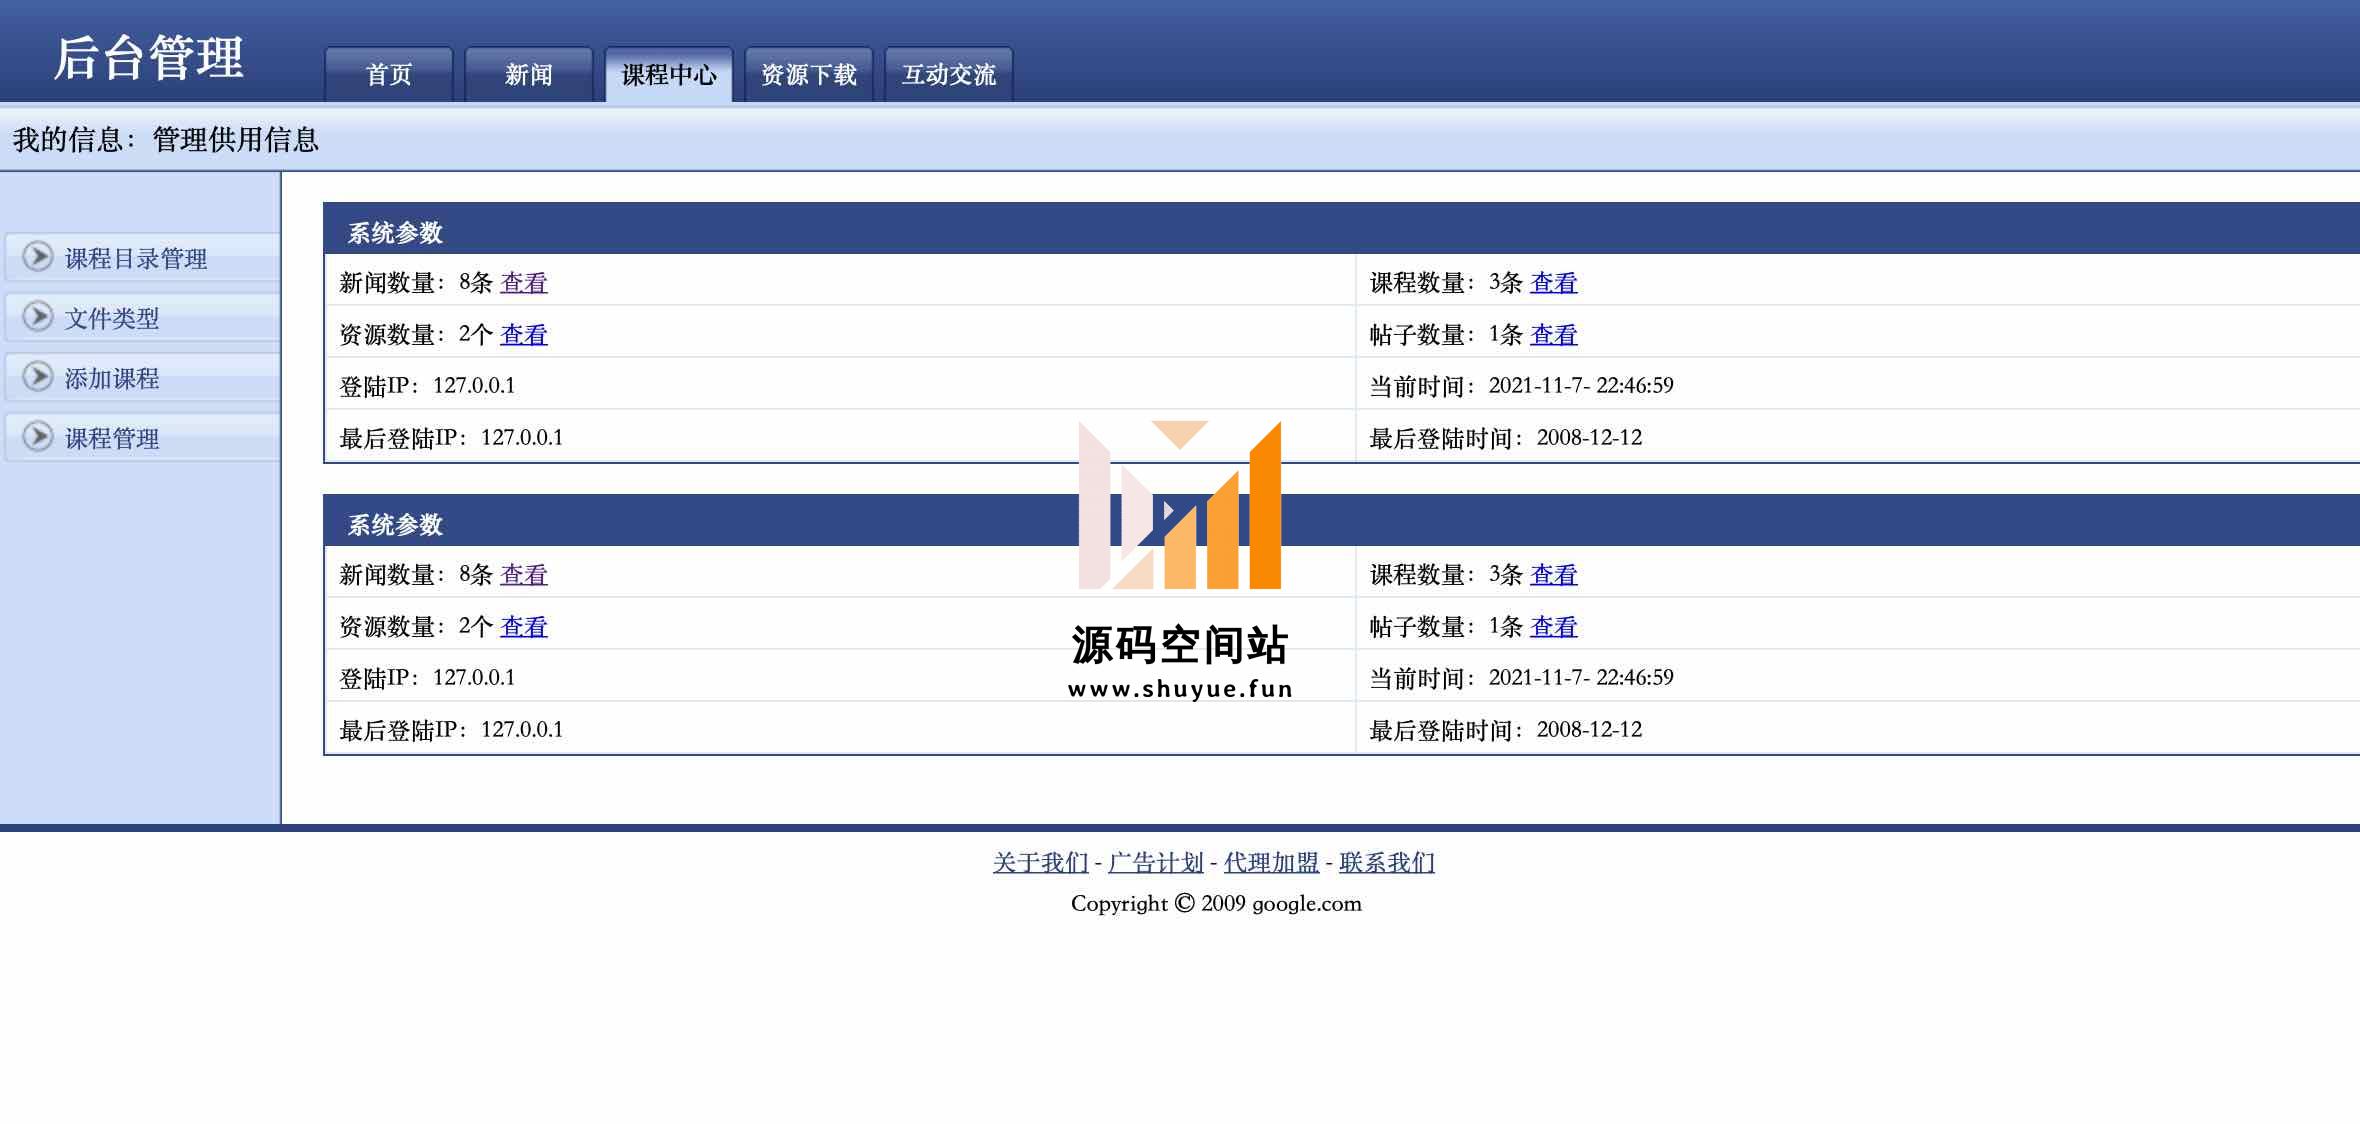Image resolution: width=2360 pixels, height=1124 pixels.
Task: Open the 代理加盟 footer link
Action: tap(1271, 862)
